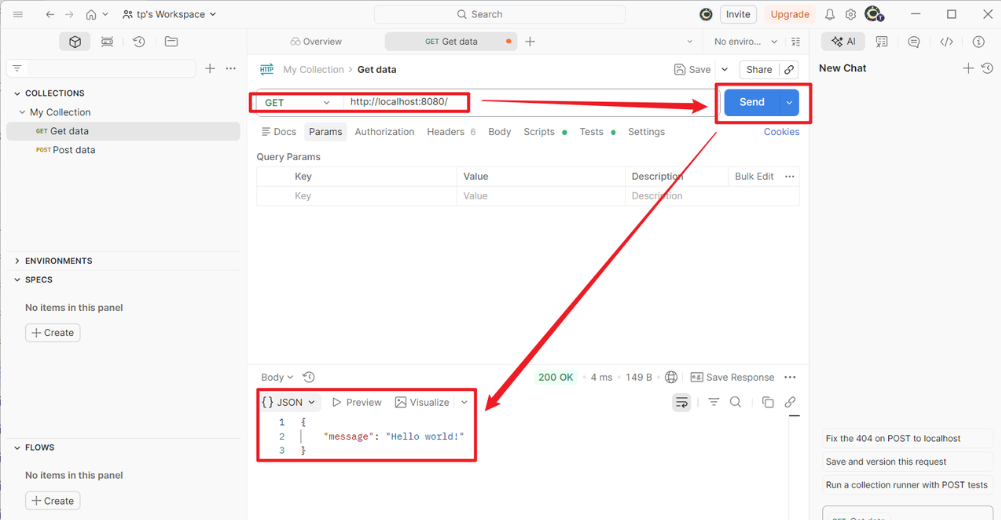Open the Home icon
Image resolution: width=1001 pixels, height=520 pixels.
[x=91, y=14]
